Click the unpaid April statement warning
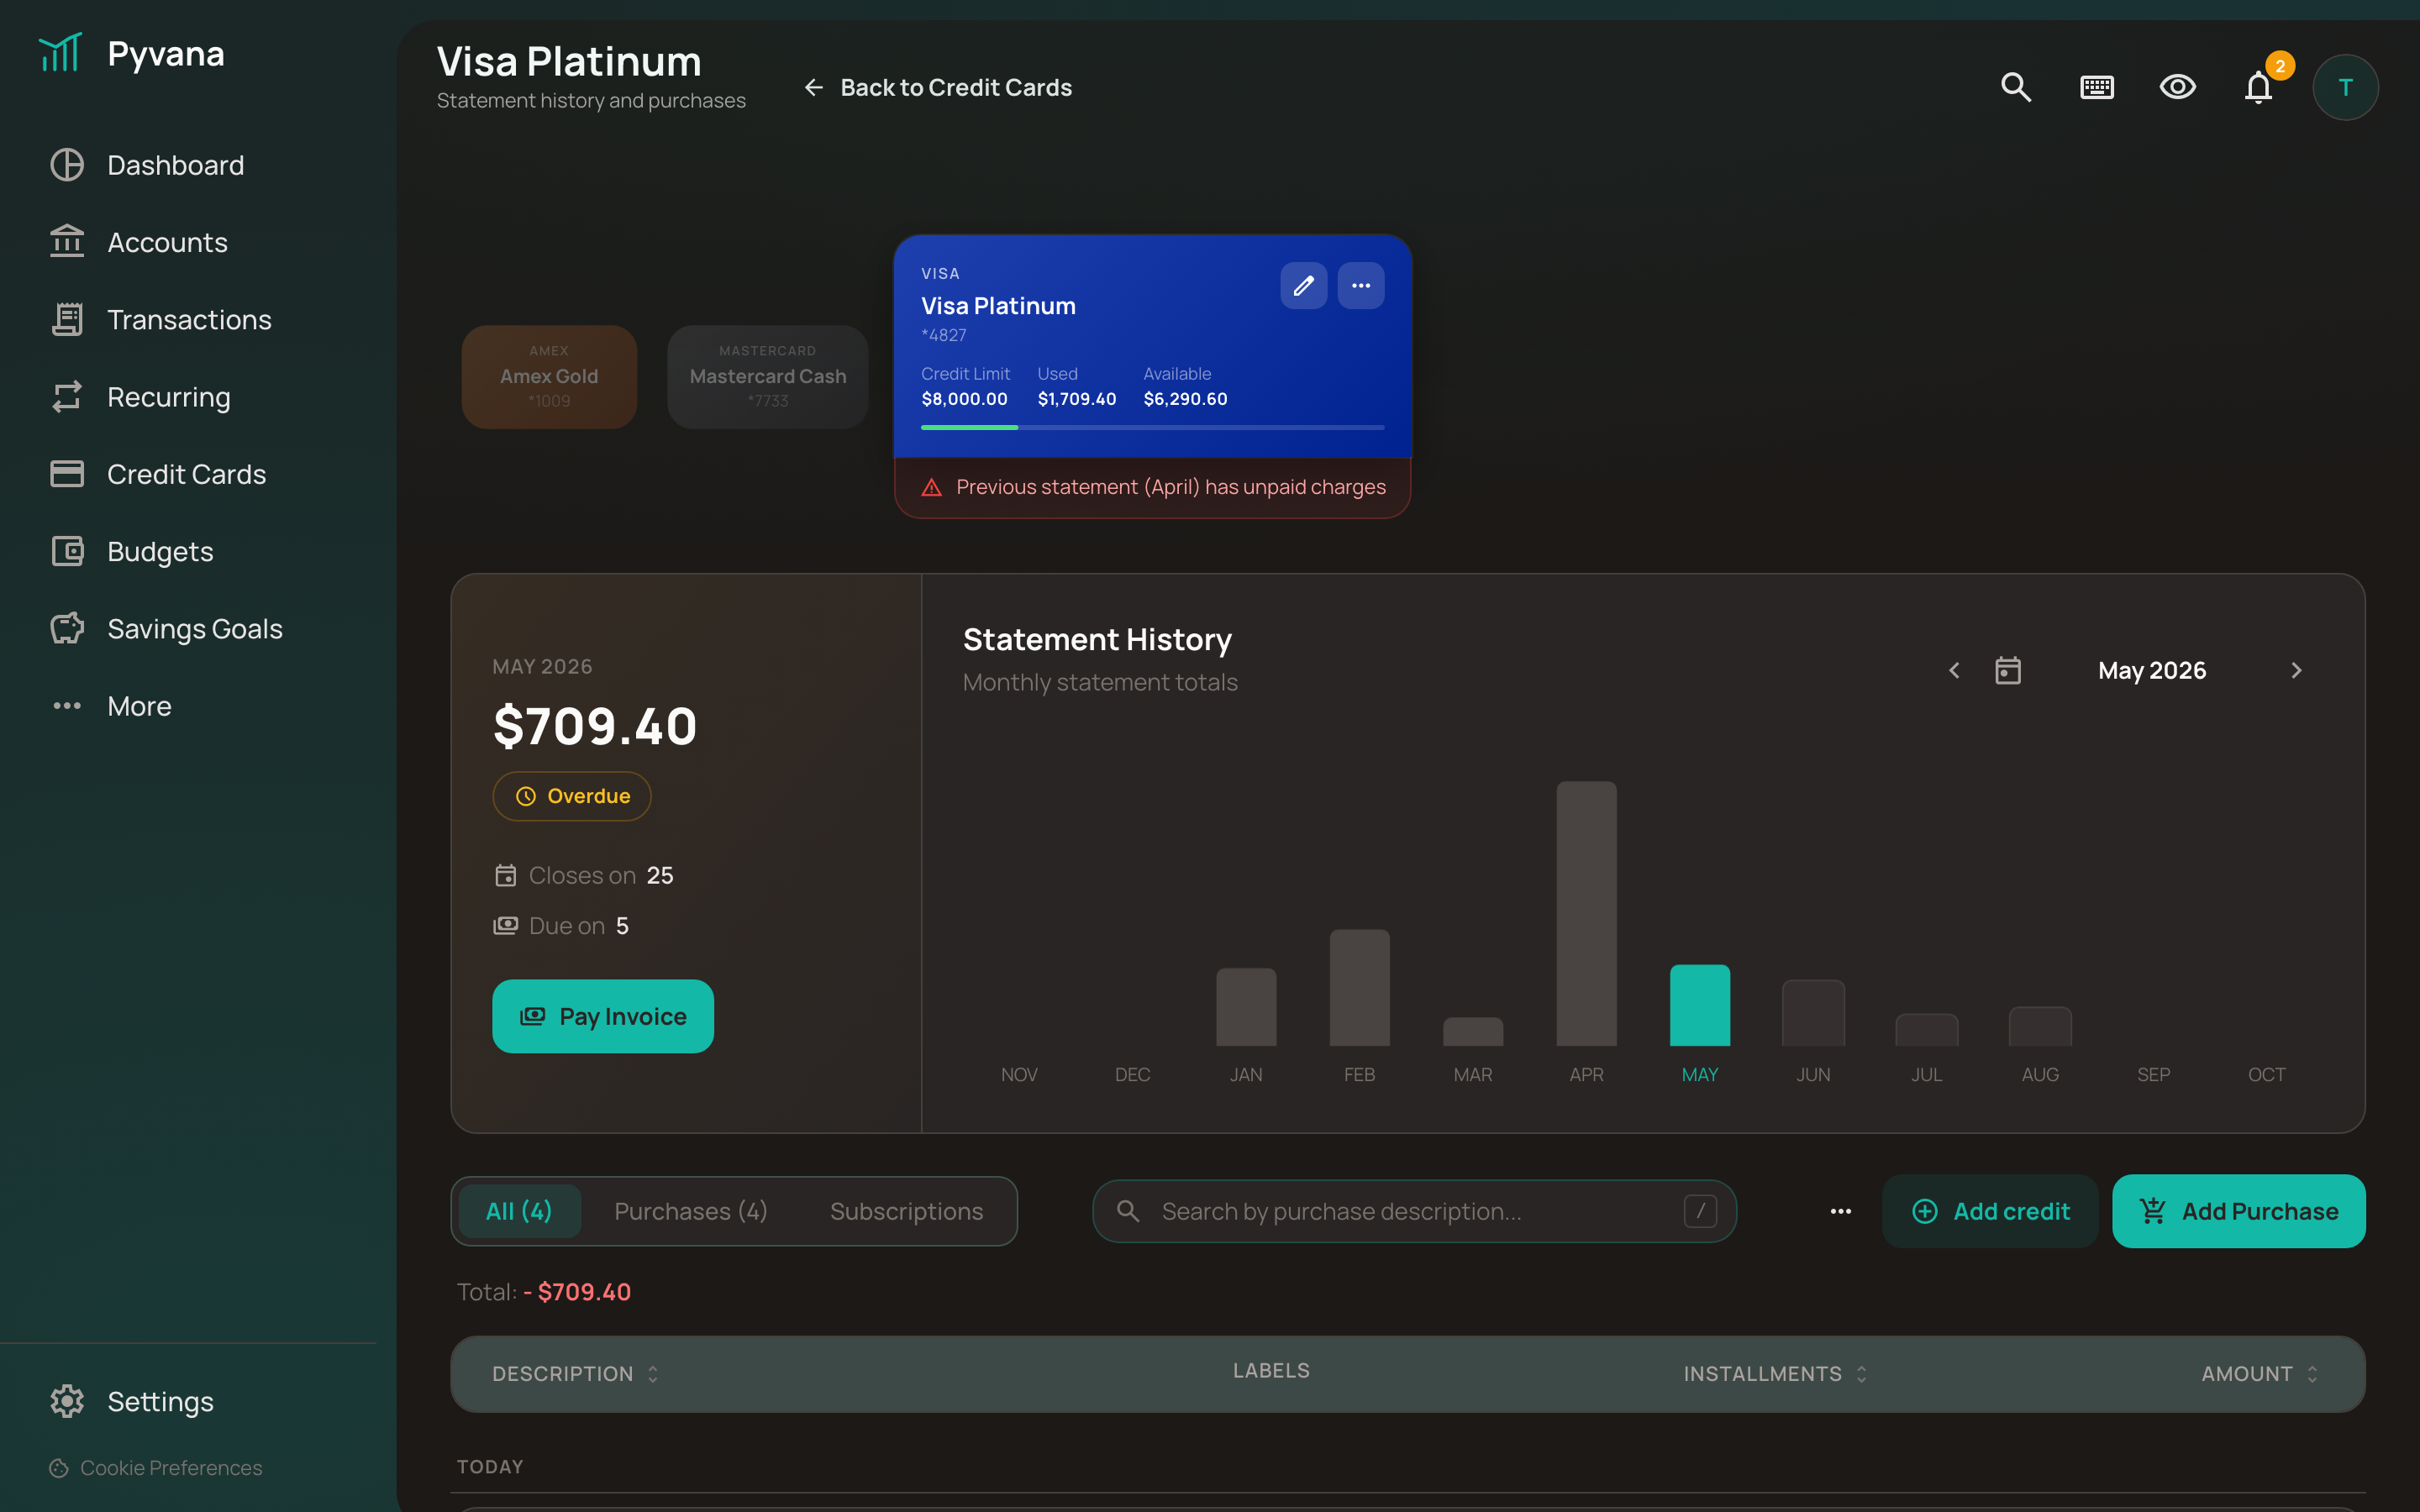 [x=1152, y=487]
